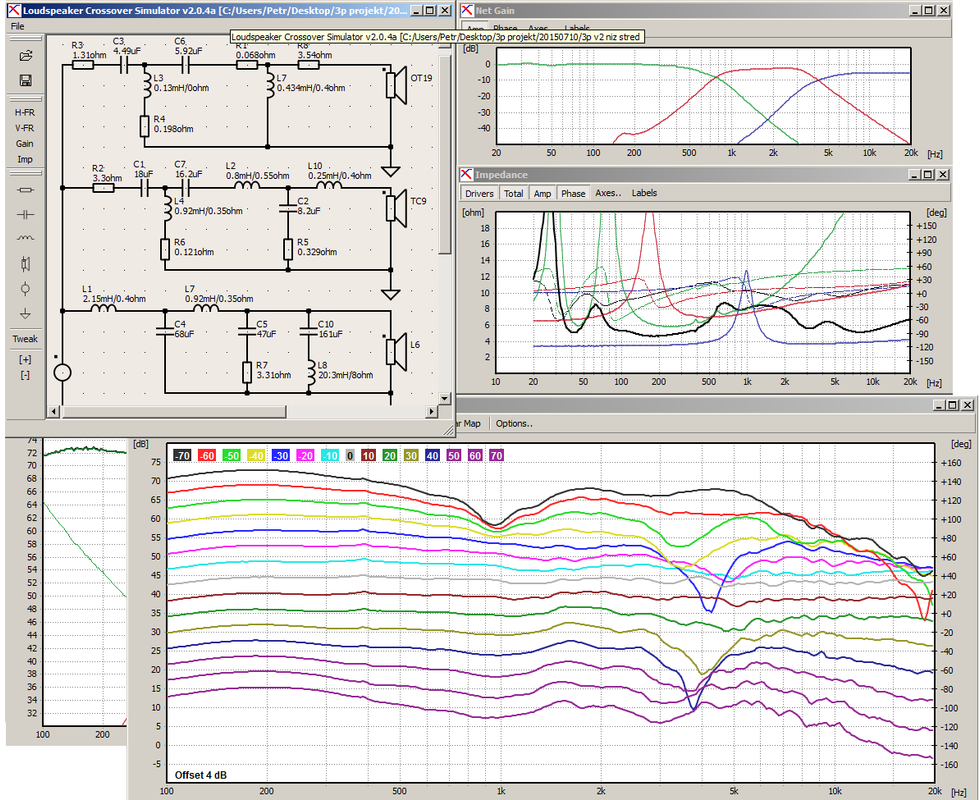The image size is (980, 800).
Task: Click the -30 degree legend swatch
Action: pos(281,456)
